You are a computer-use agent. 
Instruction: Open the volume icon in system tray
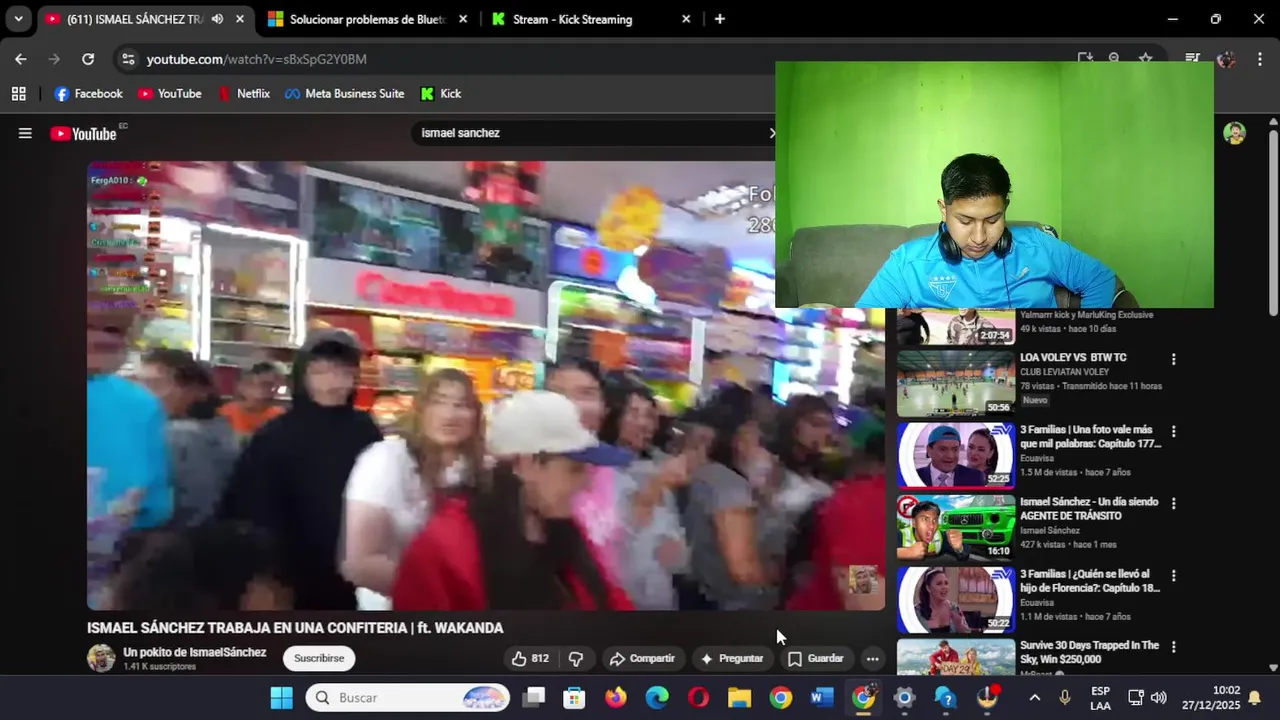click(x=1159, y=698)
